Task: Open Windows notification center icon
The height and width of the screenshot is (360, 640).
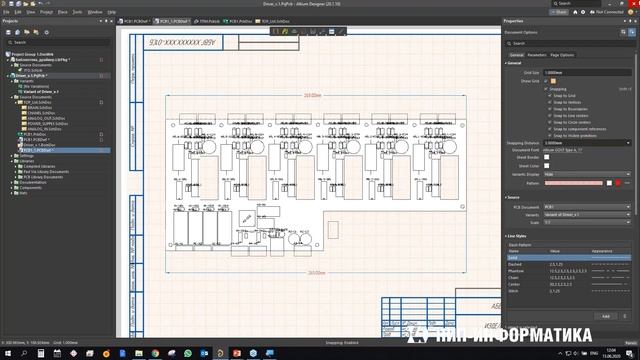Action: tap(630, 353)
